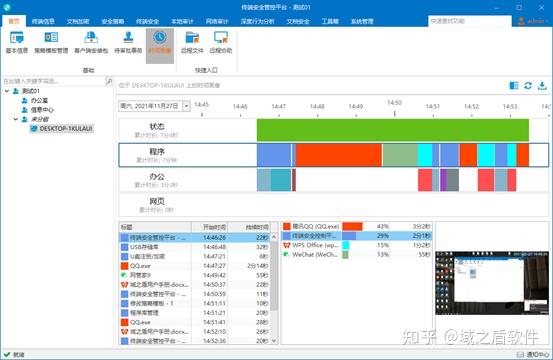553x360 pixels.
Task: Open the 基本信息 ribbon icon
Action: coord(17,42)
